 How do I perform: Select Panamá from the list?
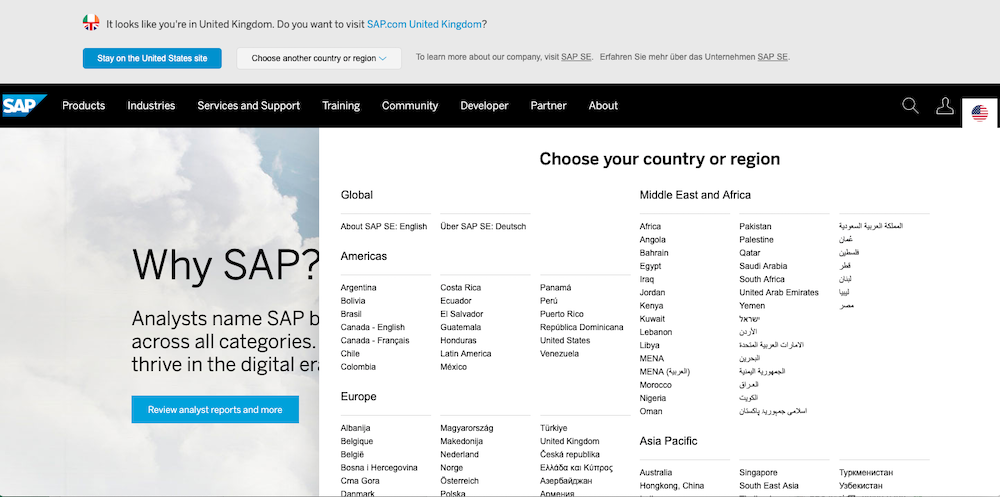click(x=555, y=288)
